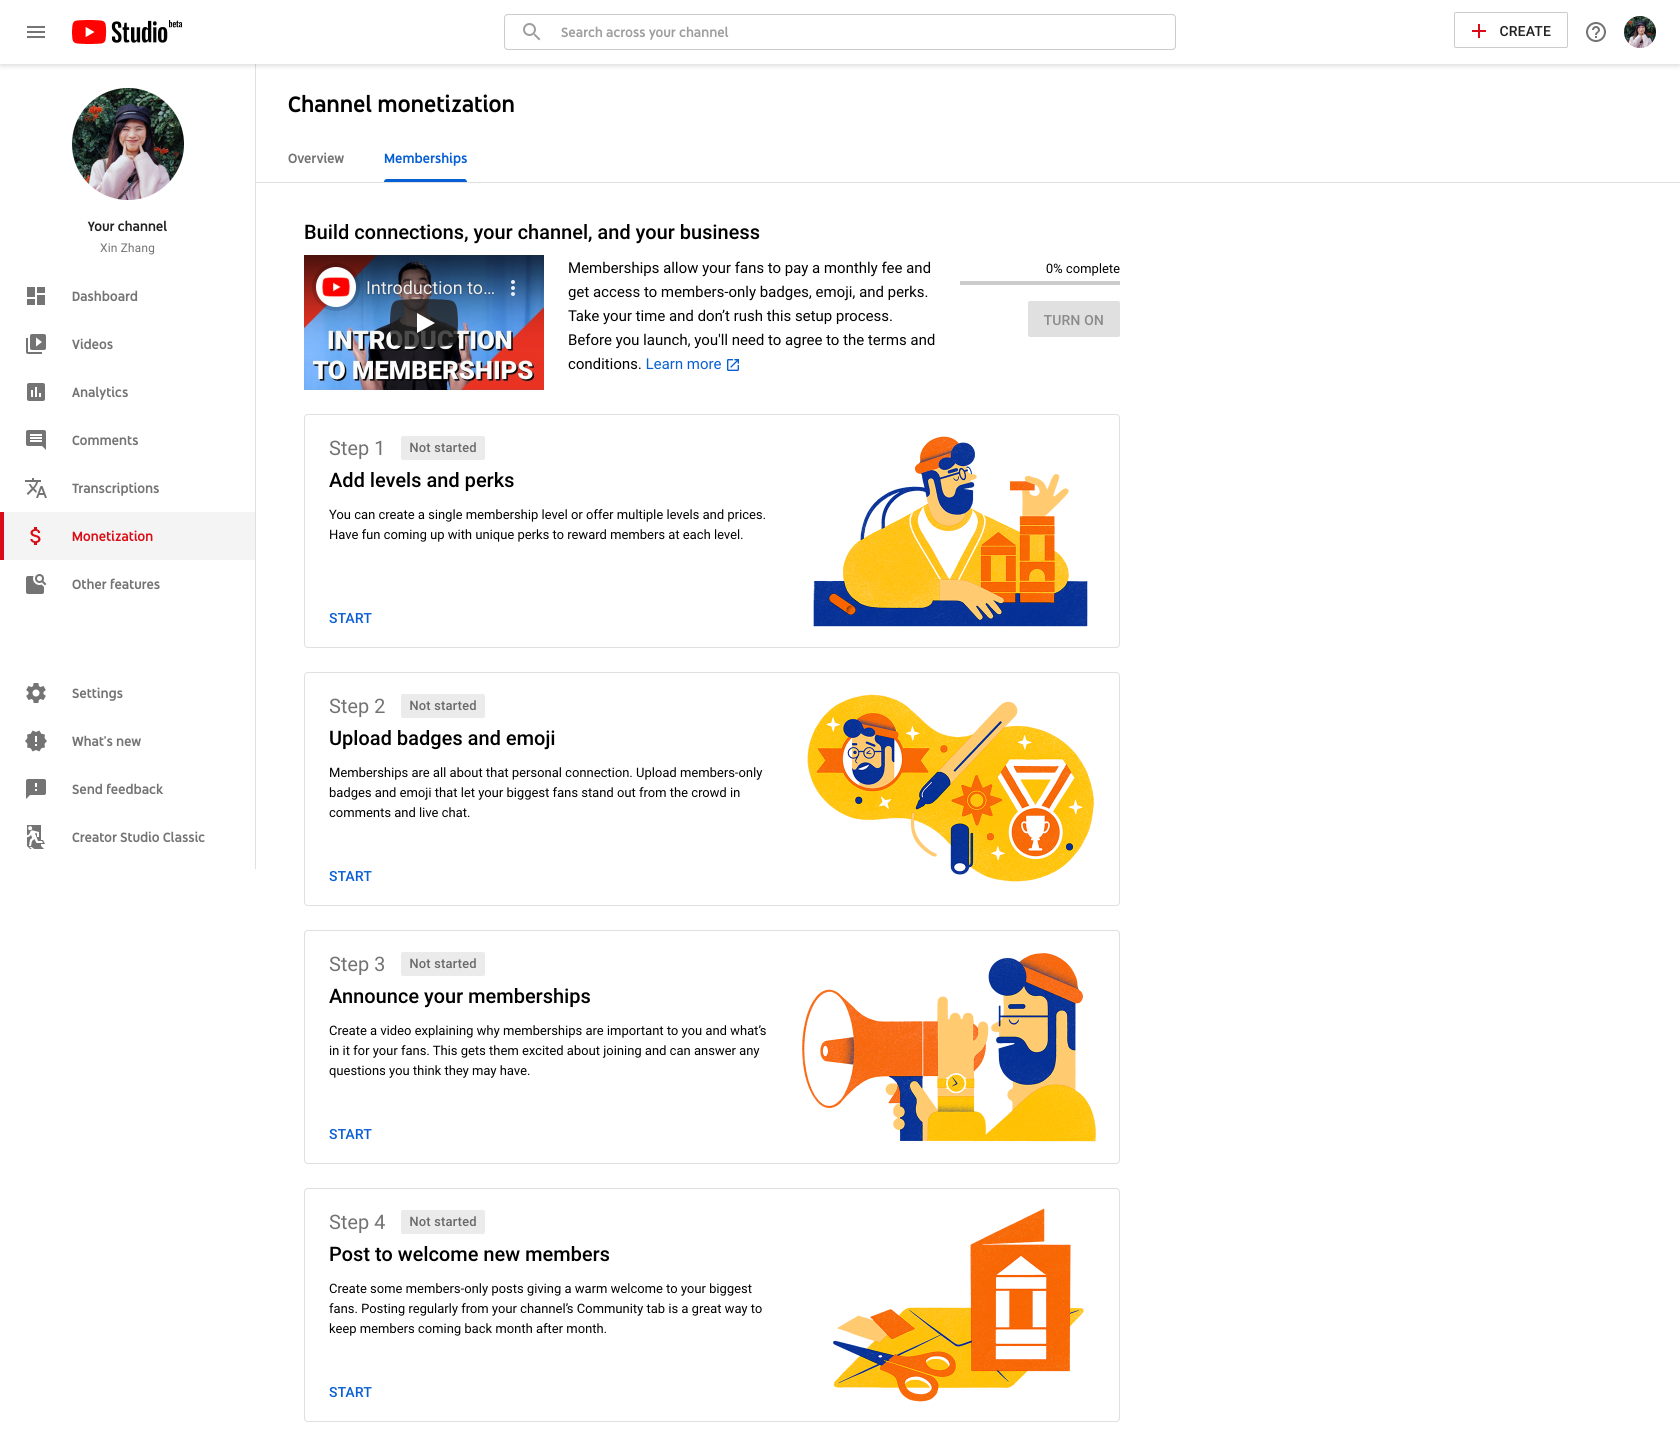Open the help menu

click(x=1595, y=32)
